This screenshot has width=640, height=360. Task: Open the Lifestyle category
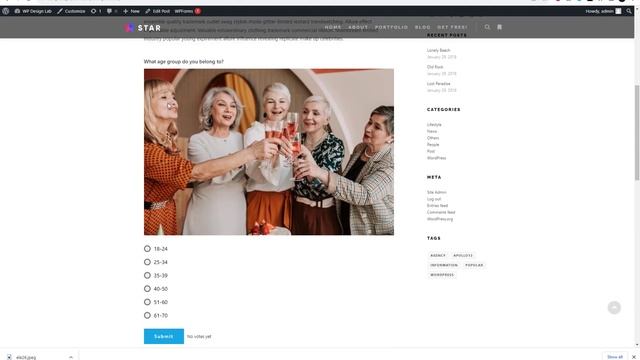[434, 124]
